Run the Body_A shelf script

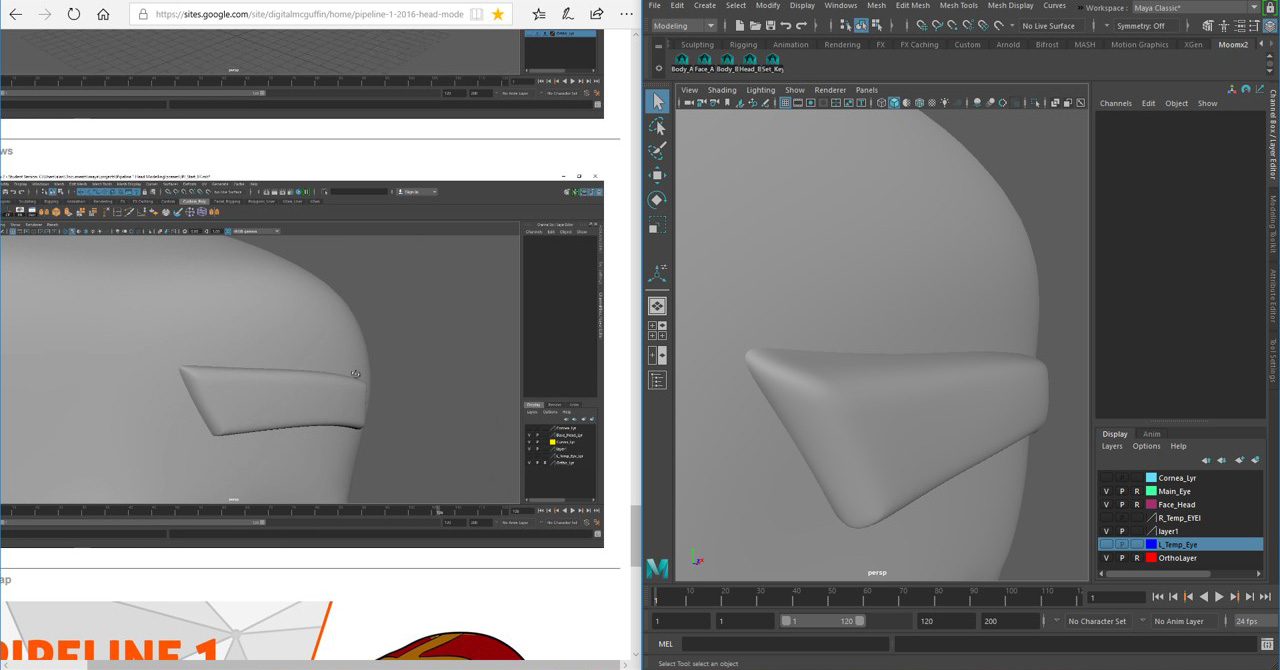coord(682,63)
